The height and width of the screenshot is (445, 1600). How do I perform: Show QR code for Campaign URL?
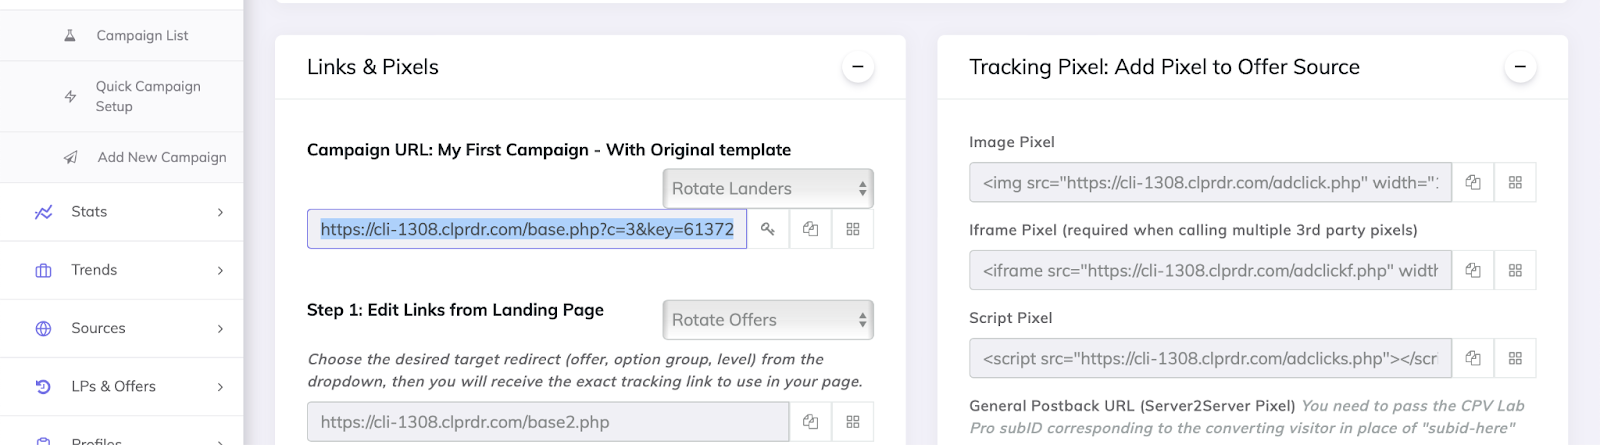coord(853,229)
